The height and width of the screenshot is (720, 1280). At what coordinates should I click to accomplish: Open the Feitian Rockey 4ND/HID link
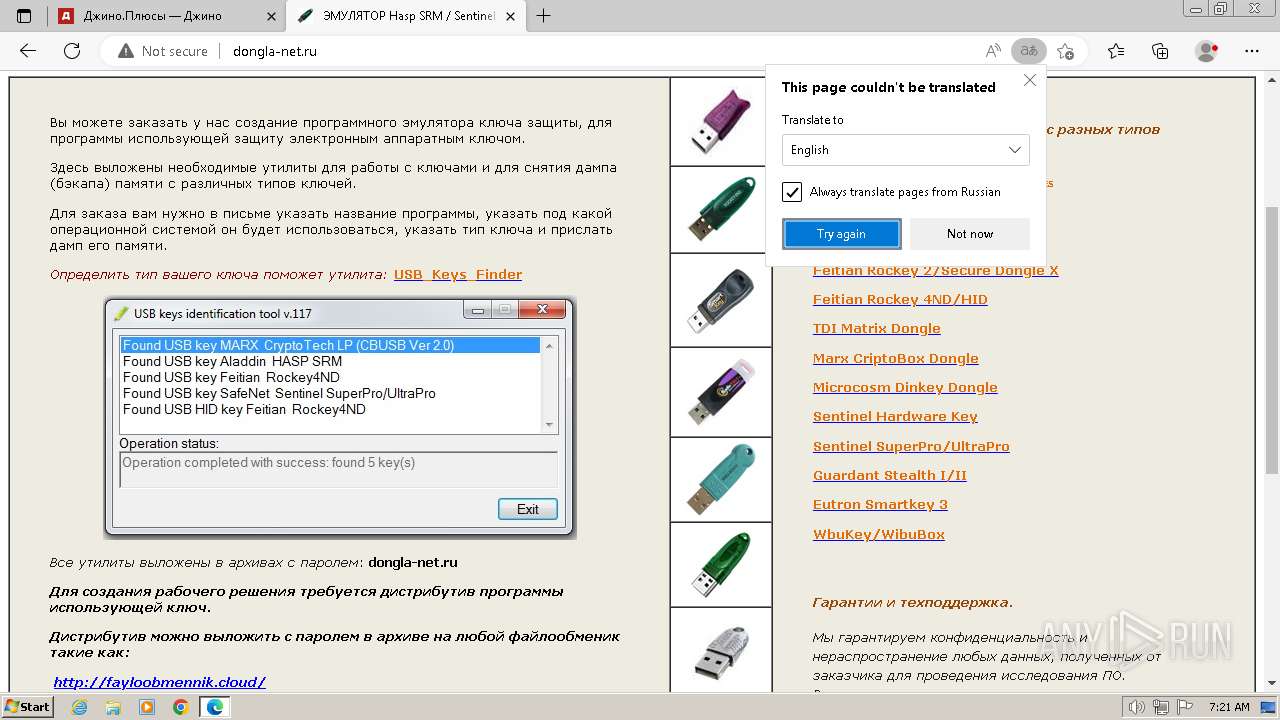(x=900, y=299)
